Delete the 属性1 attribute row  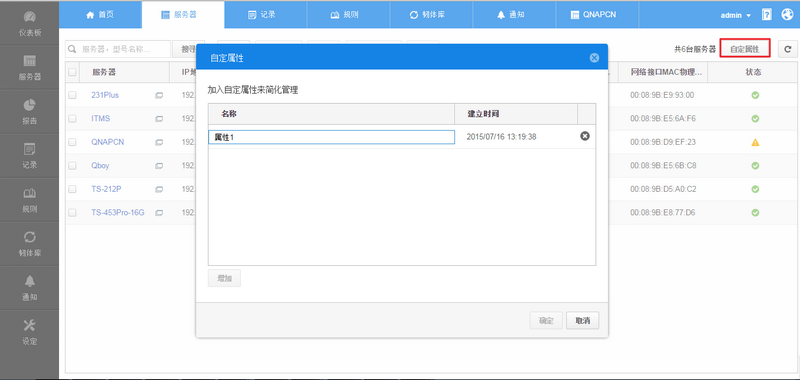(585, 136)
